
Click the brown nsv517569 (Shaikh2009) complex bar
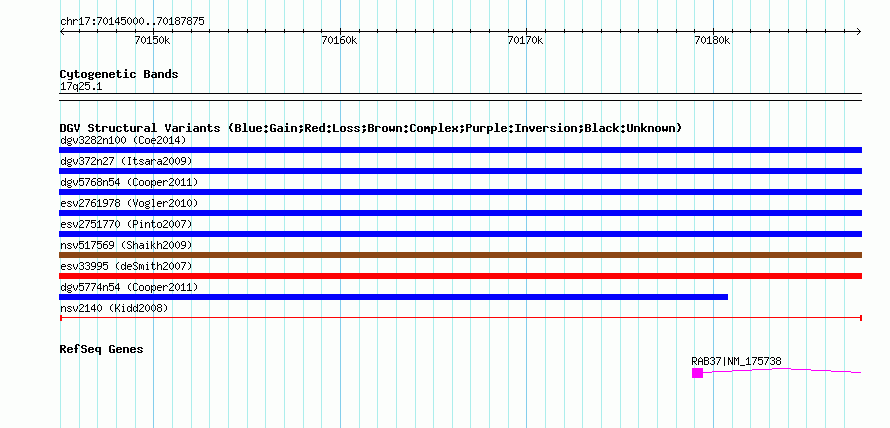coord(460,255)
